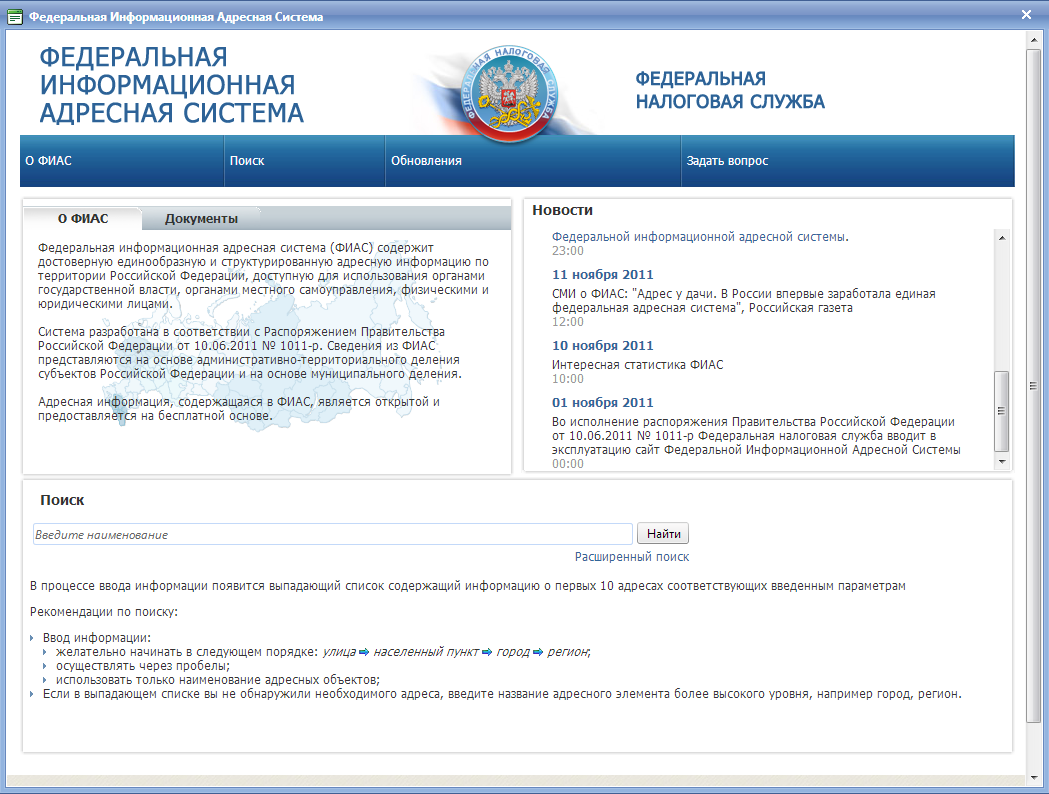Click the 'использовать только наименование адресных объектов;' item

(x=217, y=680)
